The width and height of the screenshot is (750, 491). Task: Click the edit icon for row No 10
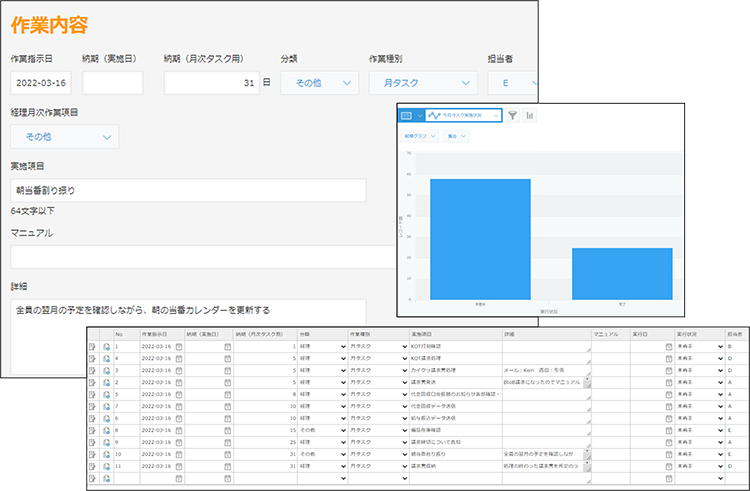click(93, 454)
